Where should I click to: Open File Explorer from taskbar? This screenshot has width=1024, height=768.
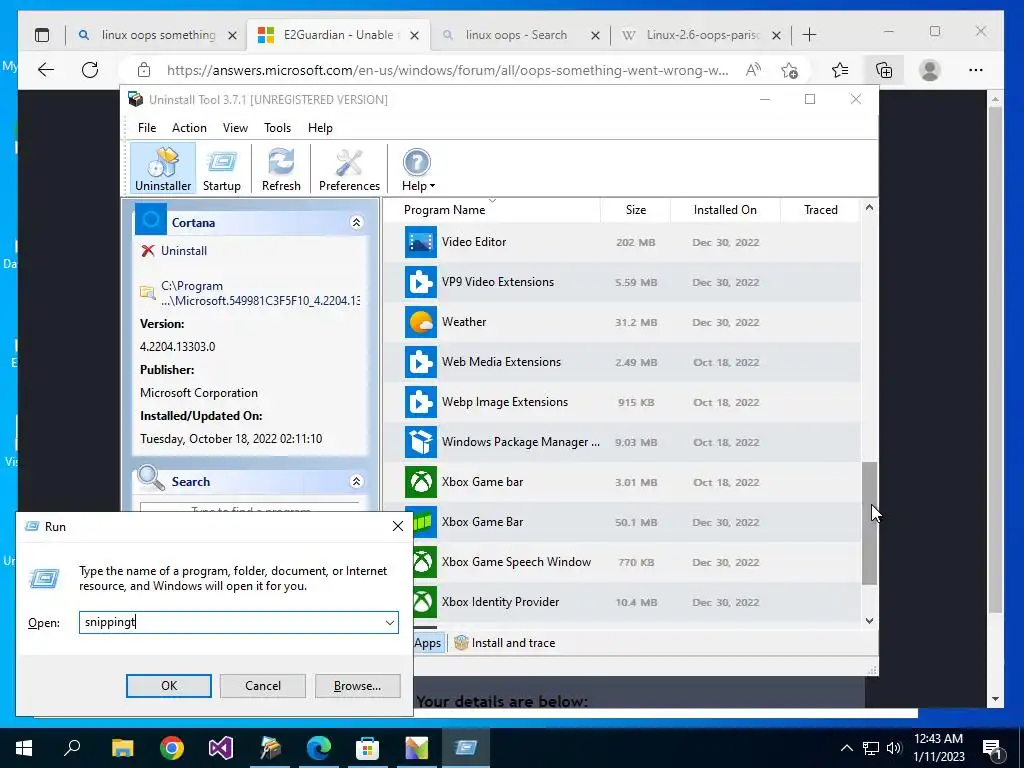122,748
